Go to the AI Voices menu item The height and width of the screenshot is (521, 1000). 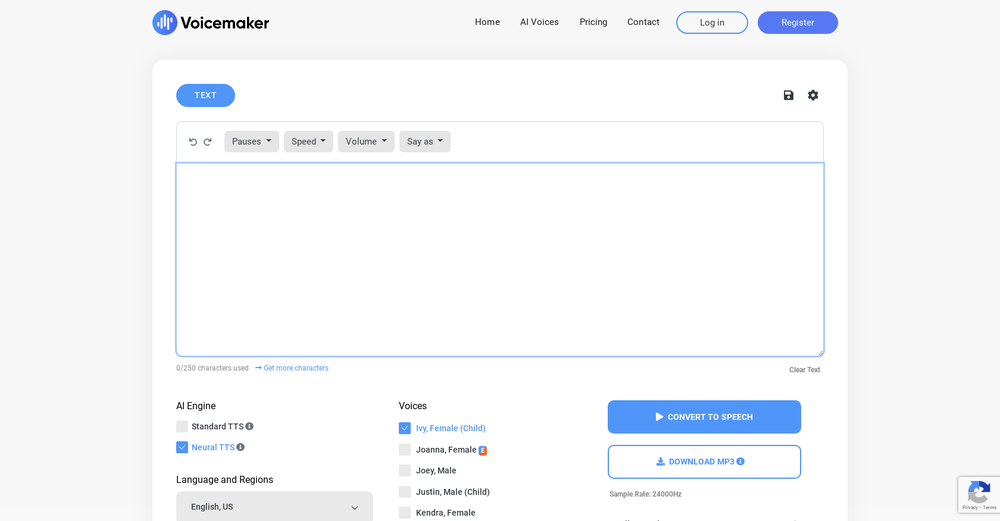point(539,22)
